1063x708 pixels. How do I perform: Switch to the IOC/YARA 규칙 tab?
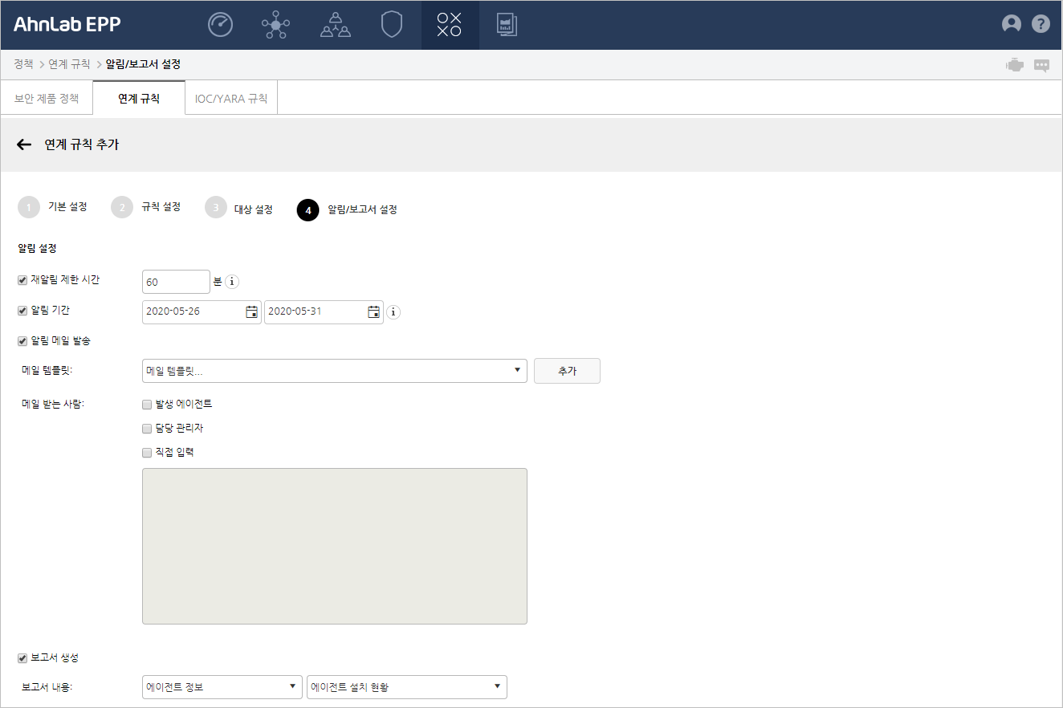tap(231, 99)
